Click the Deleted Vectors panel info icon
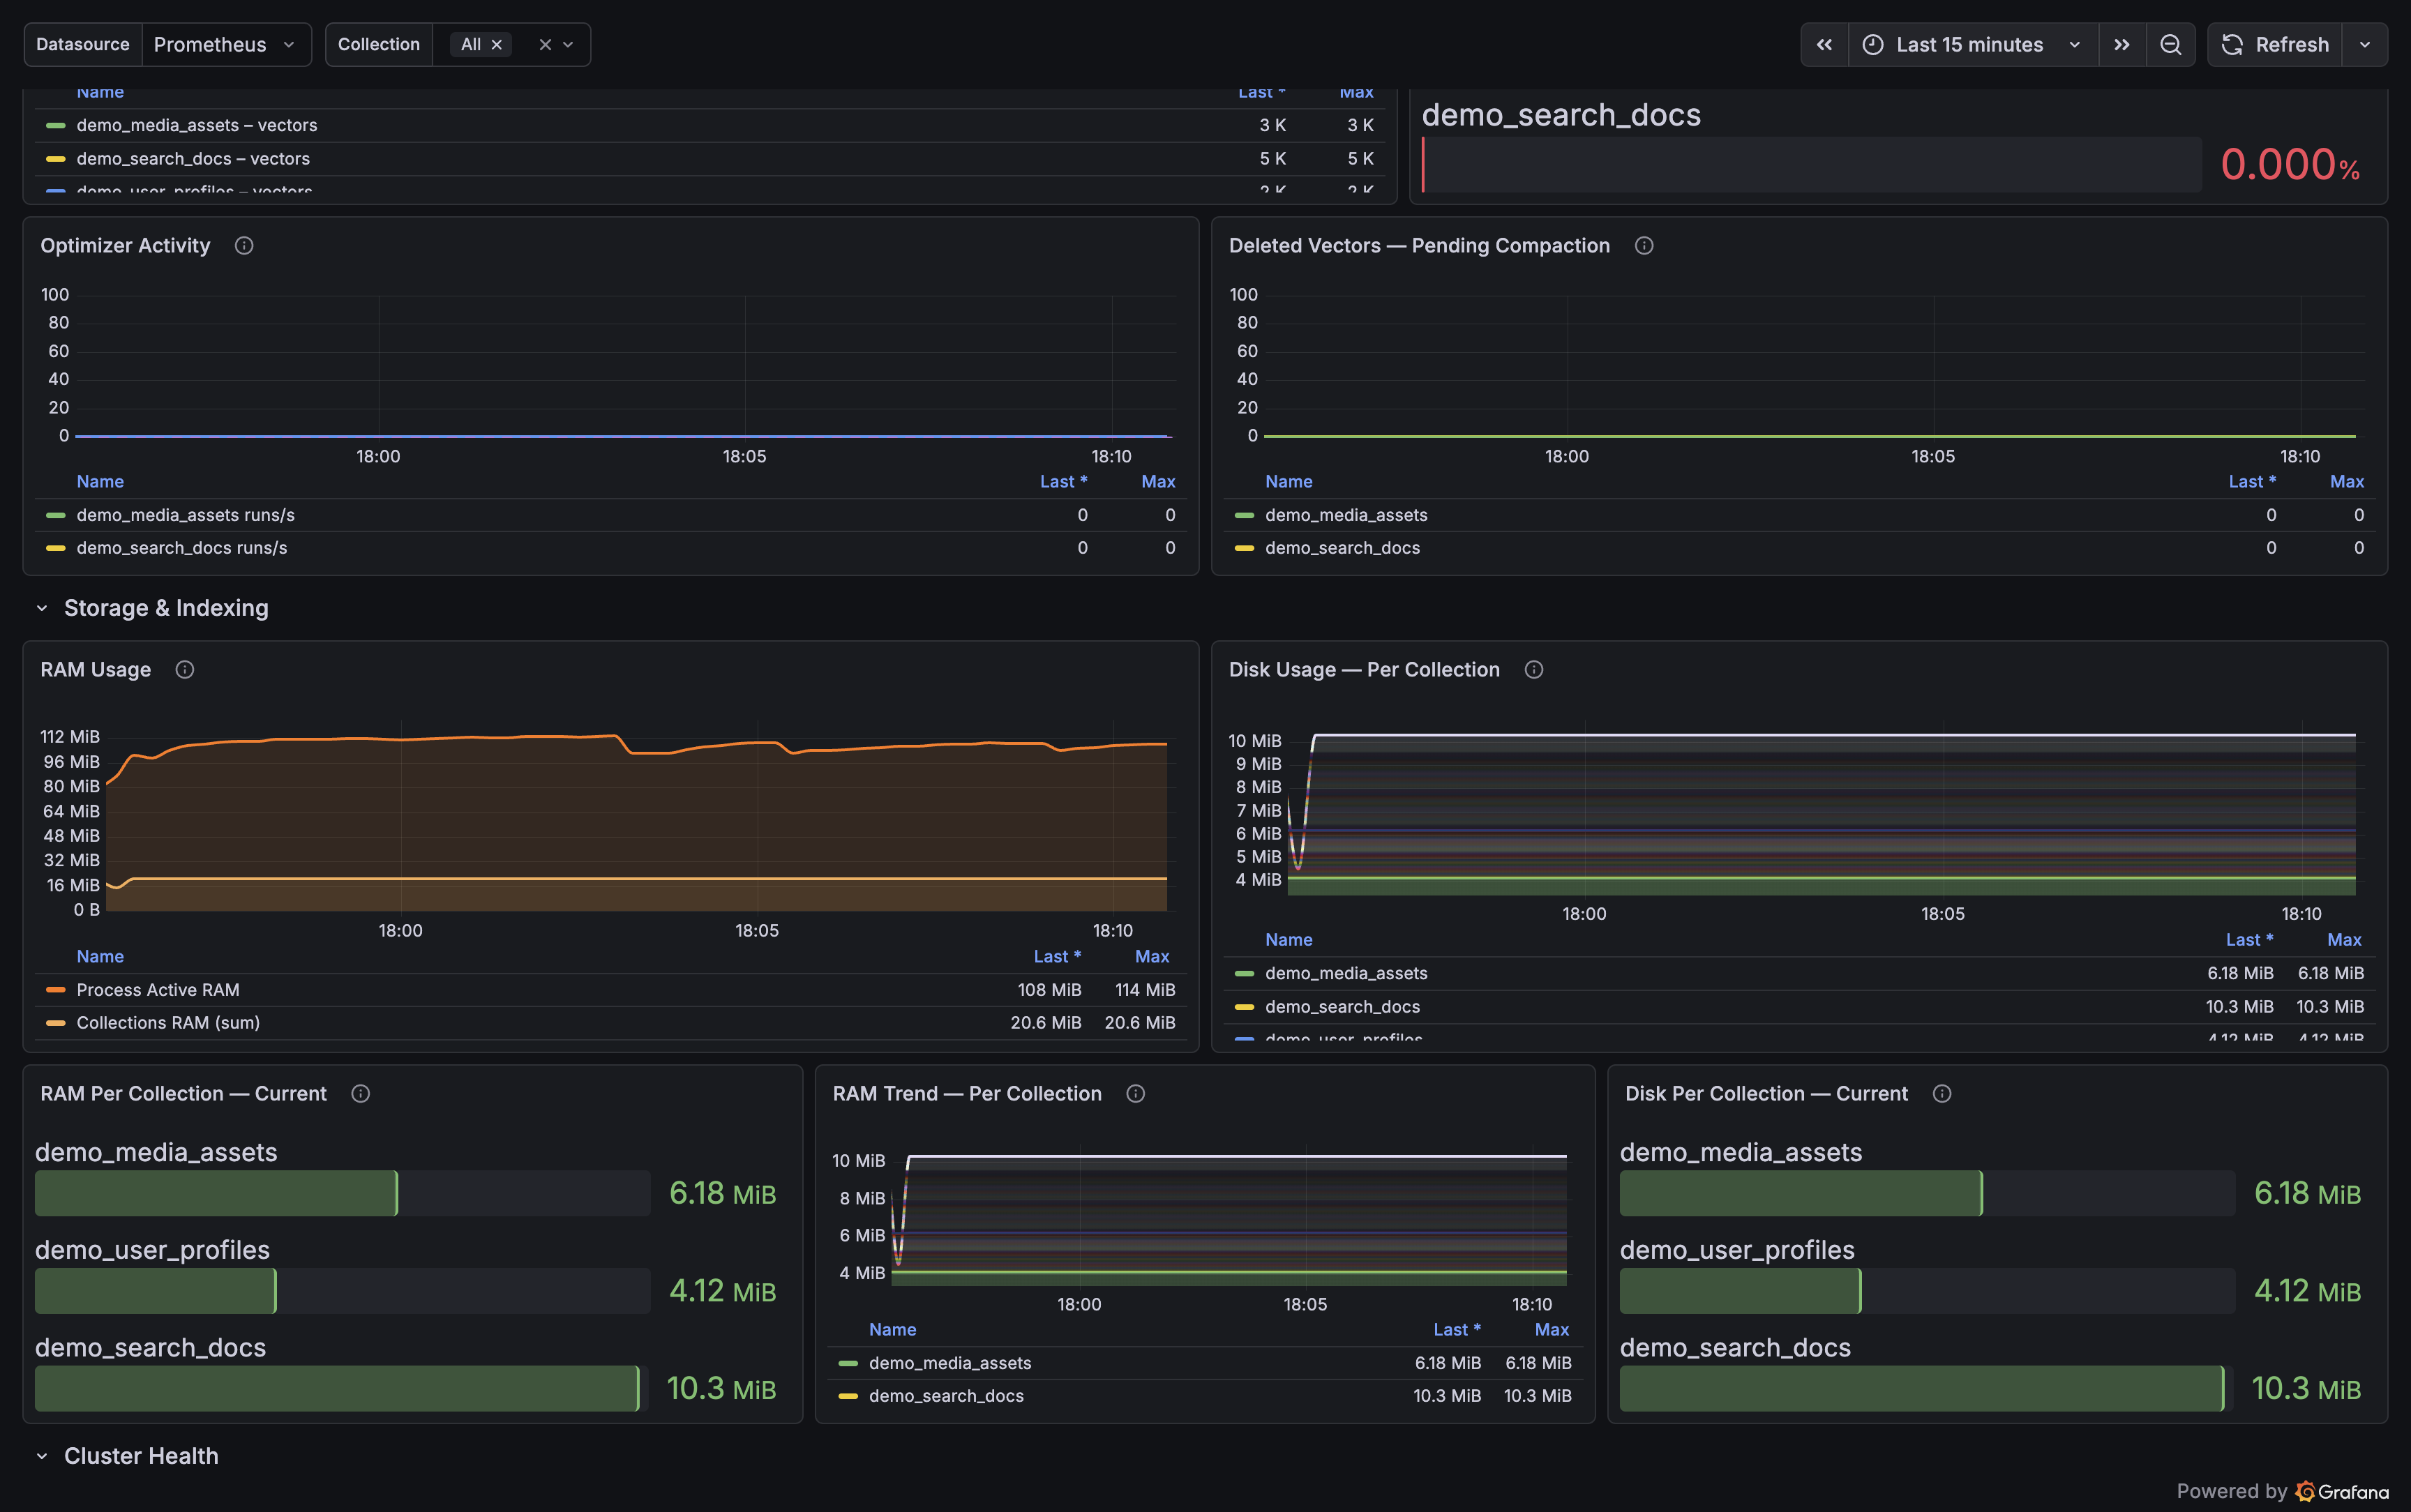The width and height of the screenshot is (2411, 1512). tap(1644, 246)
